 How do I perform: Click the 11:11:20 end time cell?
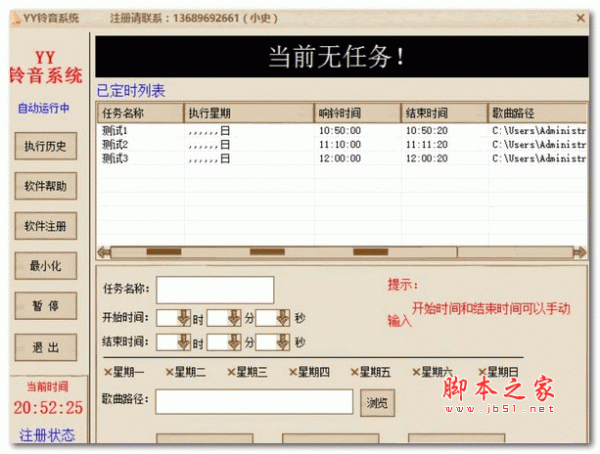click(427, 145)
